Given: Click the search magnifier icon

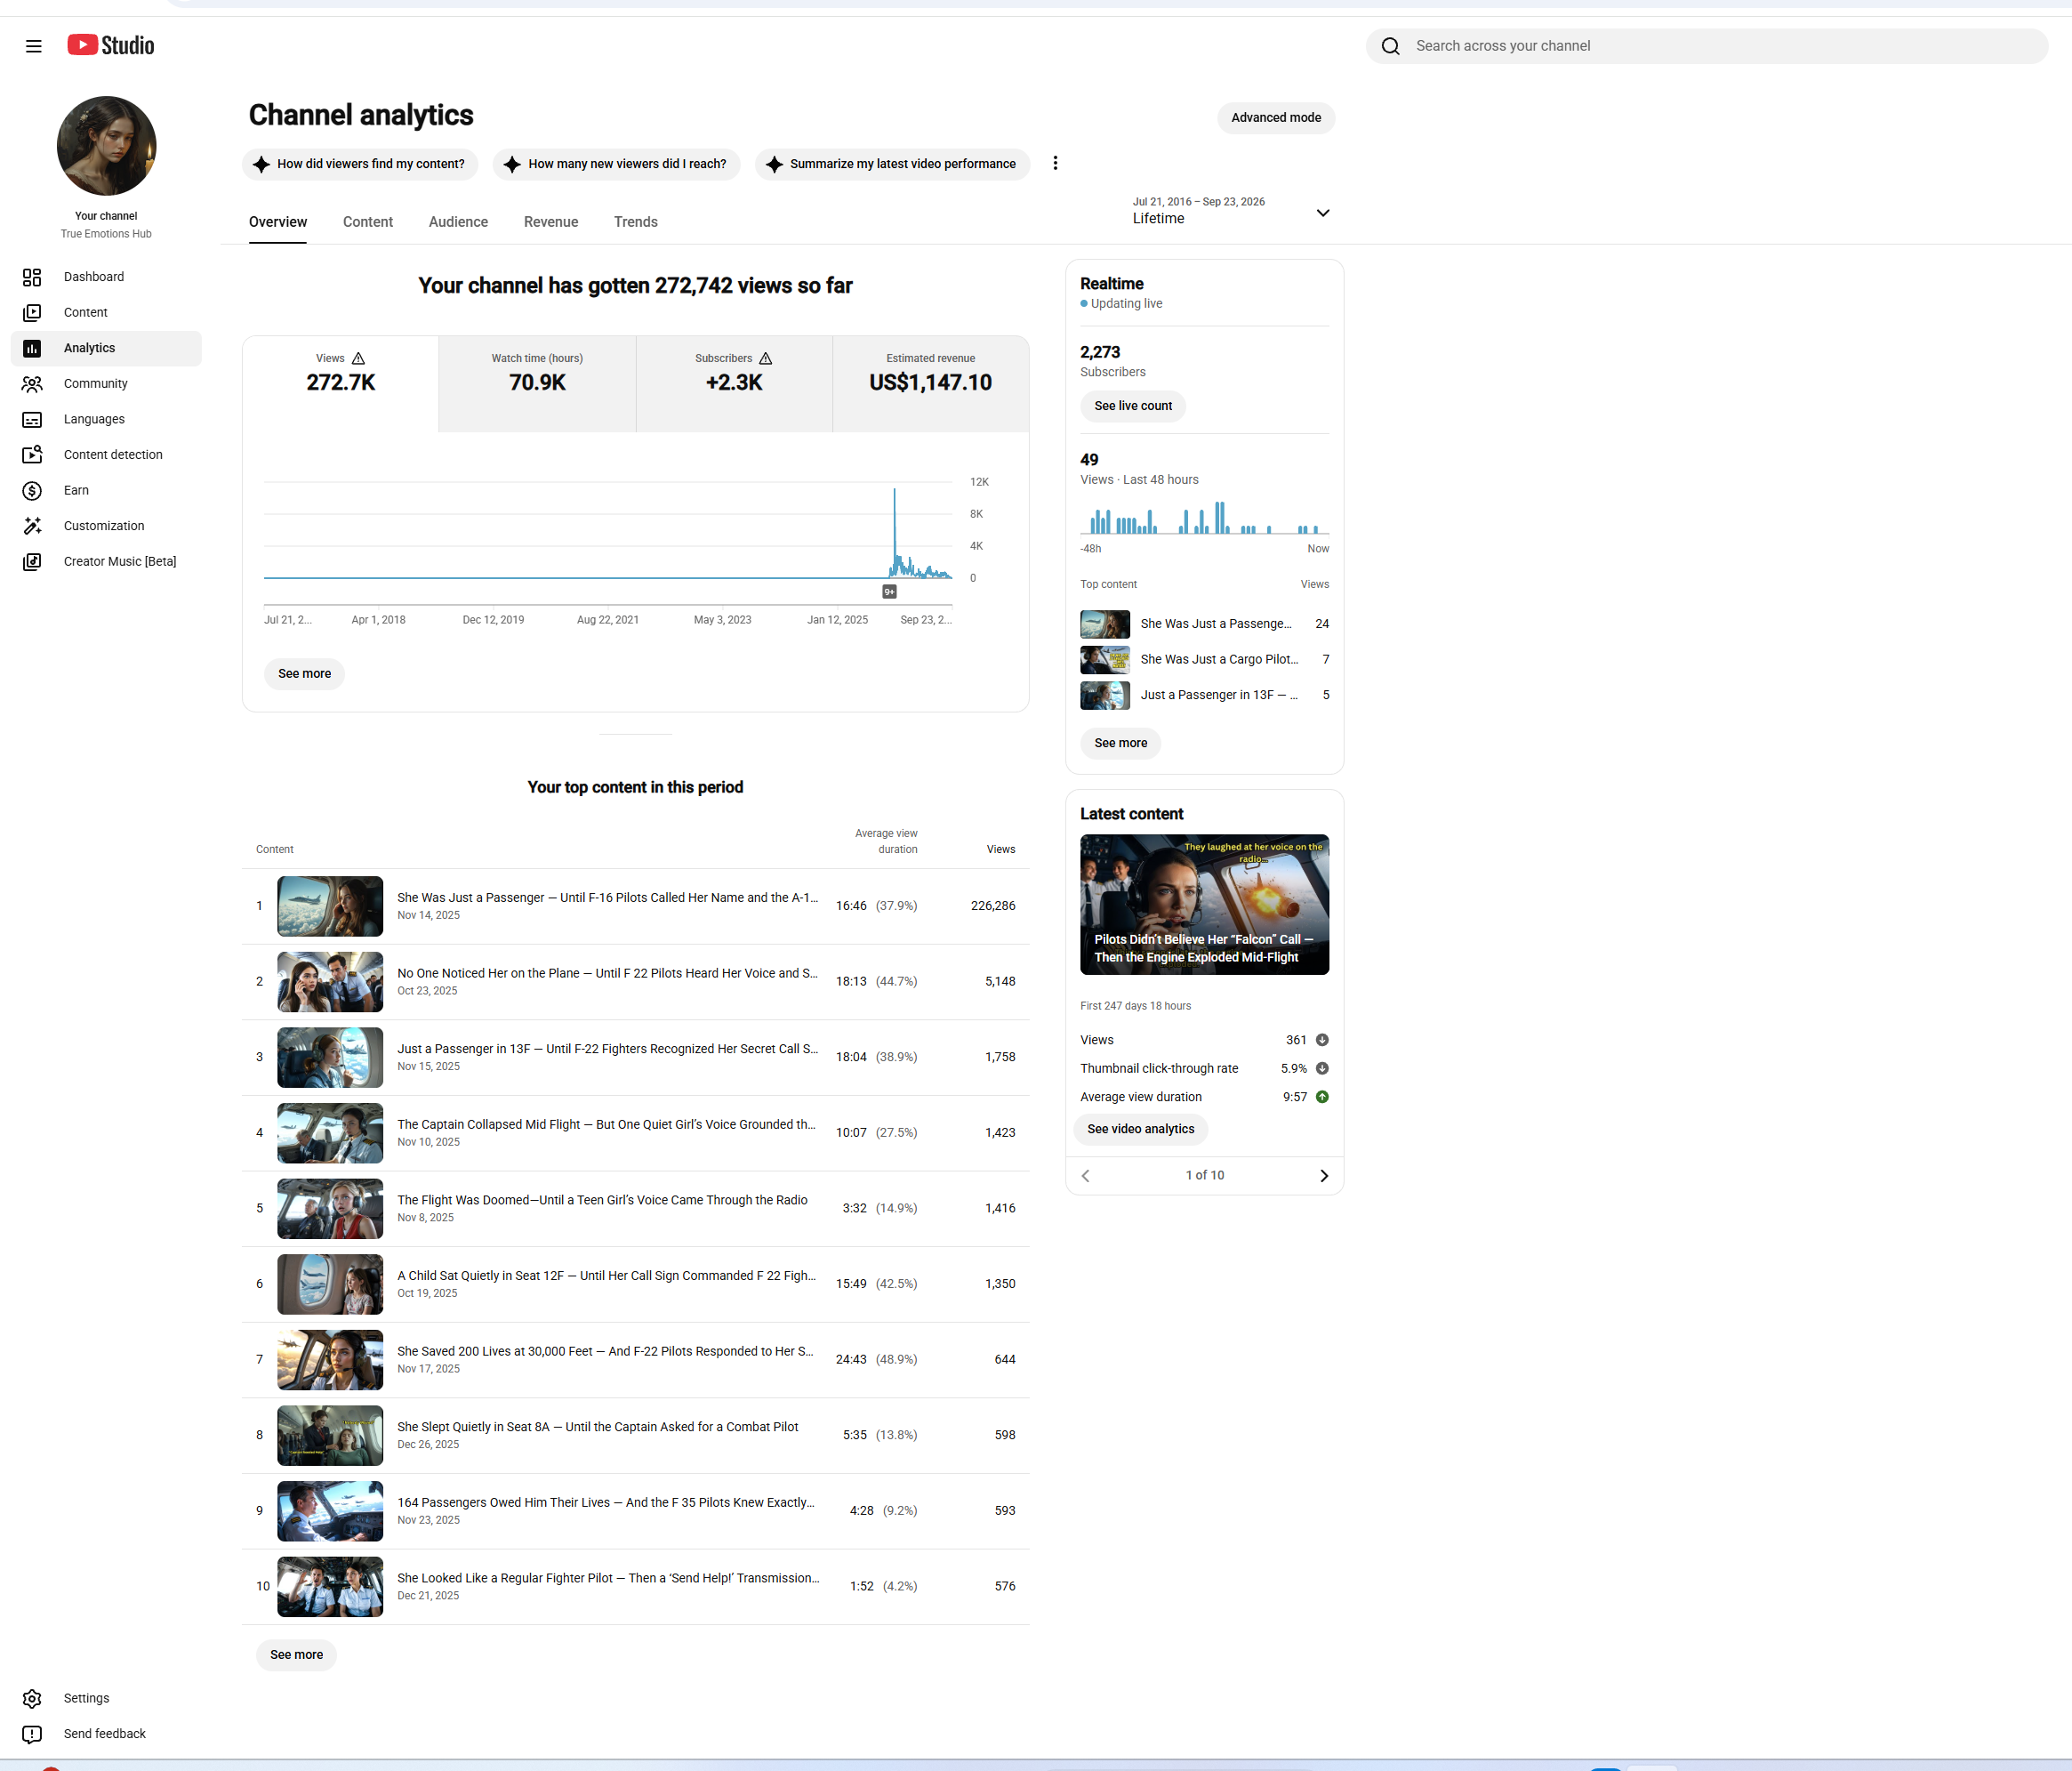Looking at the screenshot, I should 1390,46.
